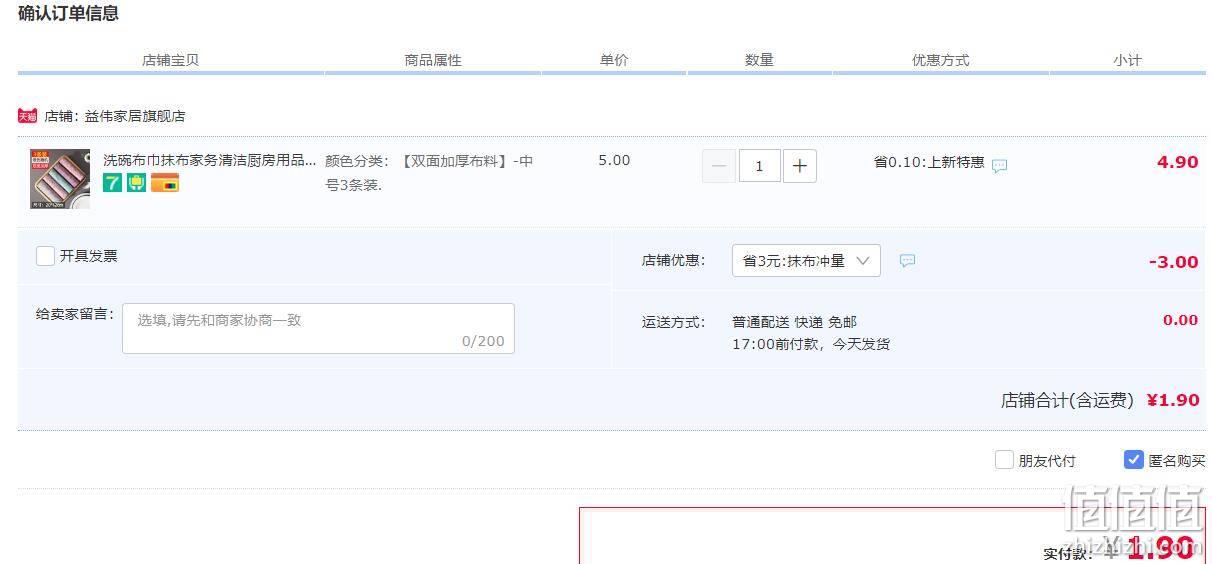
Task: Click the 省0.10:上新特惠 discount text
Action: click(x=929, y=162)
